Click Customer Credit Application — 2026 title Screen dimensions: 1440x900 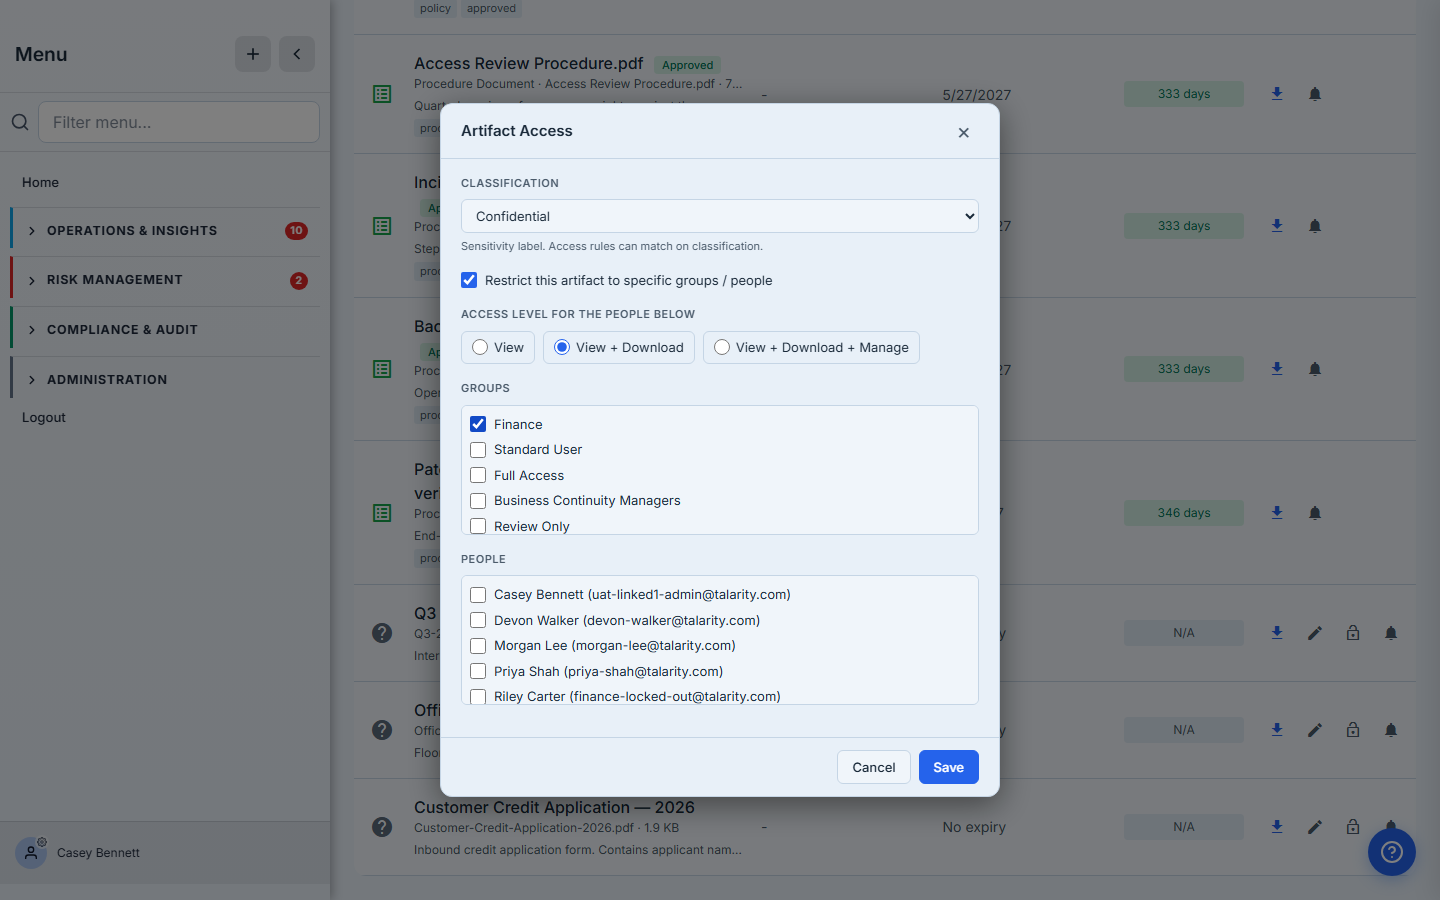point(554,807)
